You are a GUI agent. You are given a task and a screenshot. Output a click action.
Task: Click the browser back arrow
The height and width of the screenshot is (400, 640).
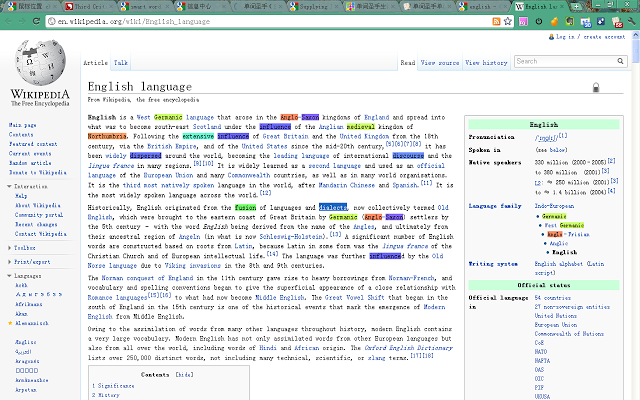coord(9,21)
